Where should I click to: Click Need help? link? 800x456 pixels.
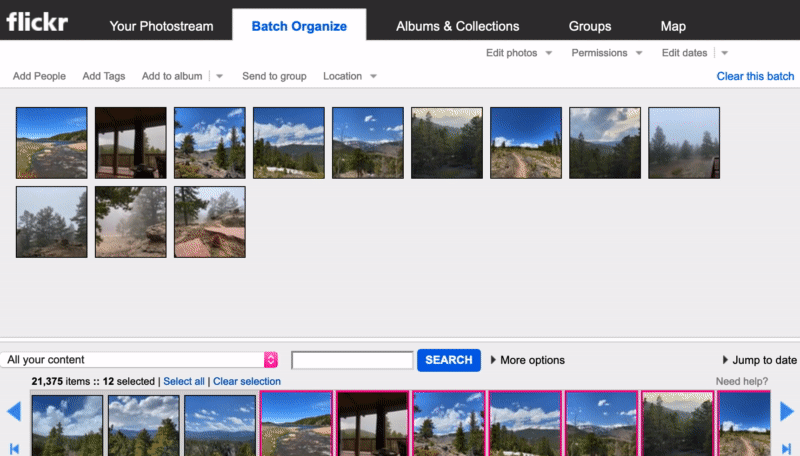741,382
